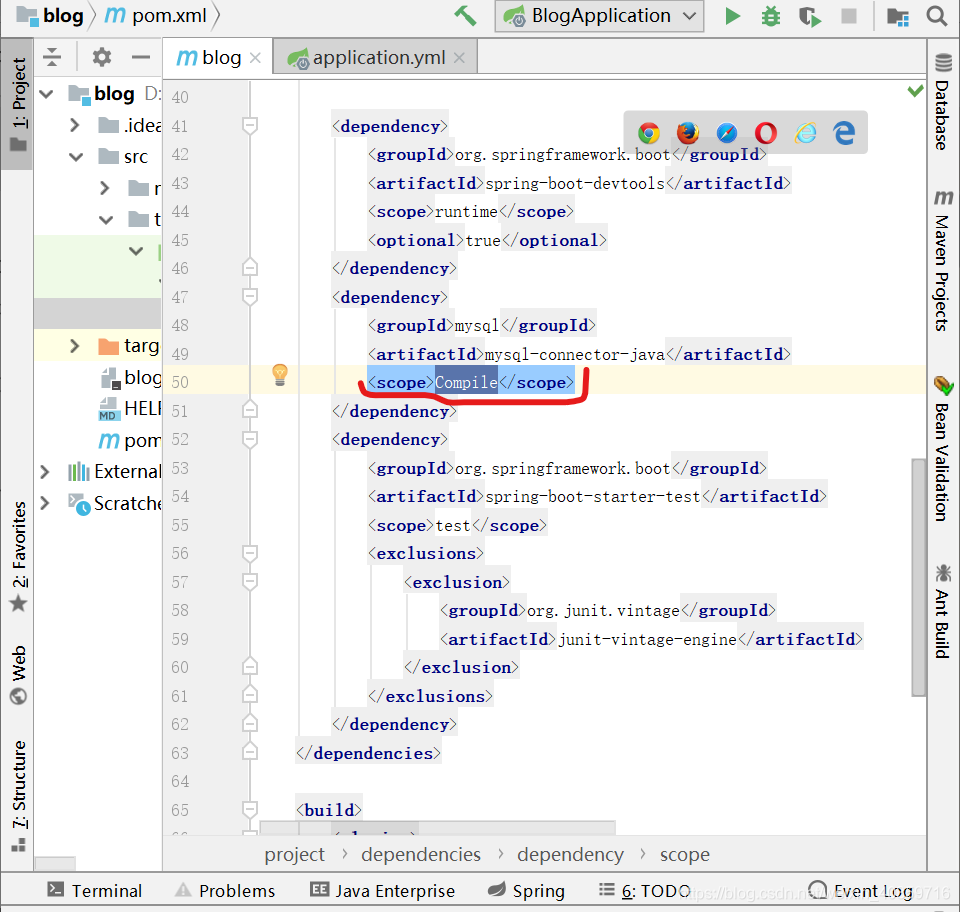Click dependencies in the breadcrumb bar
Viewport: 960px width, 912px height.
point(420,854)
